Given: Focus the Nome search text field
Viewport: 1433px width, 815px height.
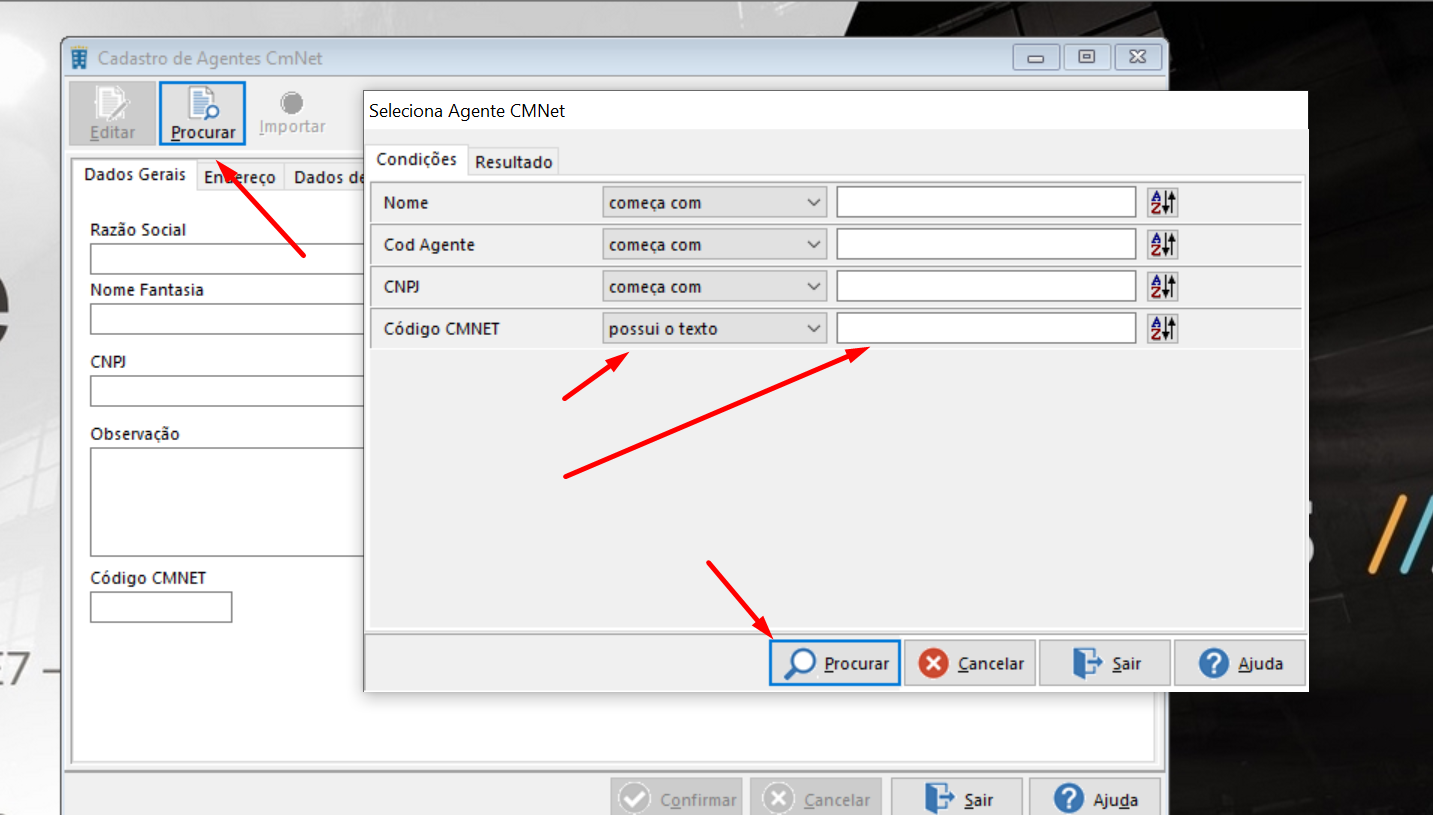Looking at the screenshot, I should 986,203.
